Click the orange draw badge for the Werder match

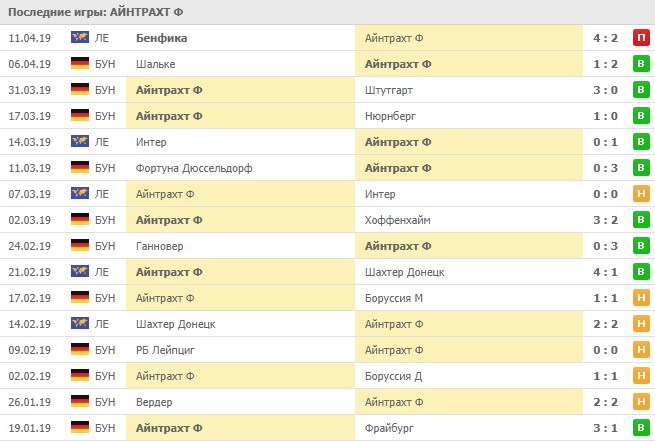639,402
